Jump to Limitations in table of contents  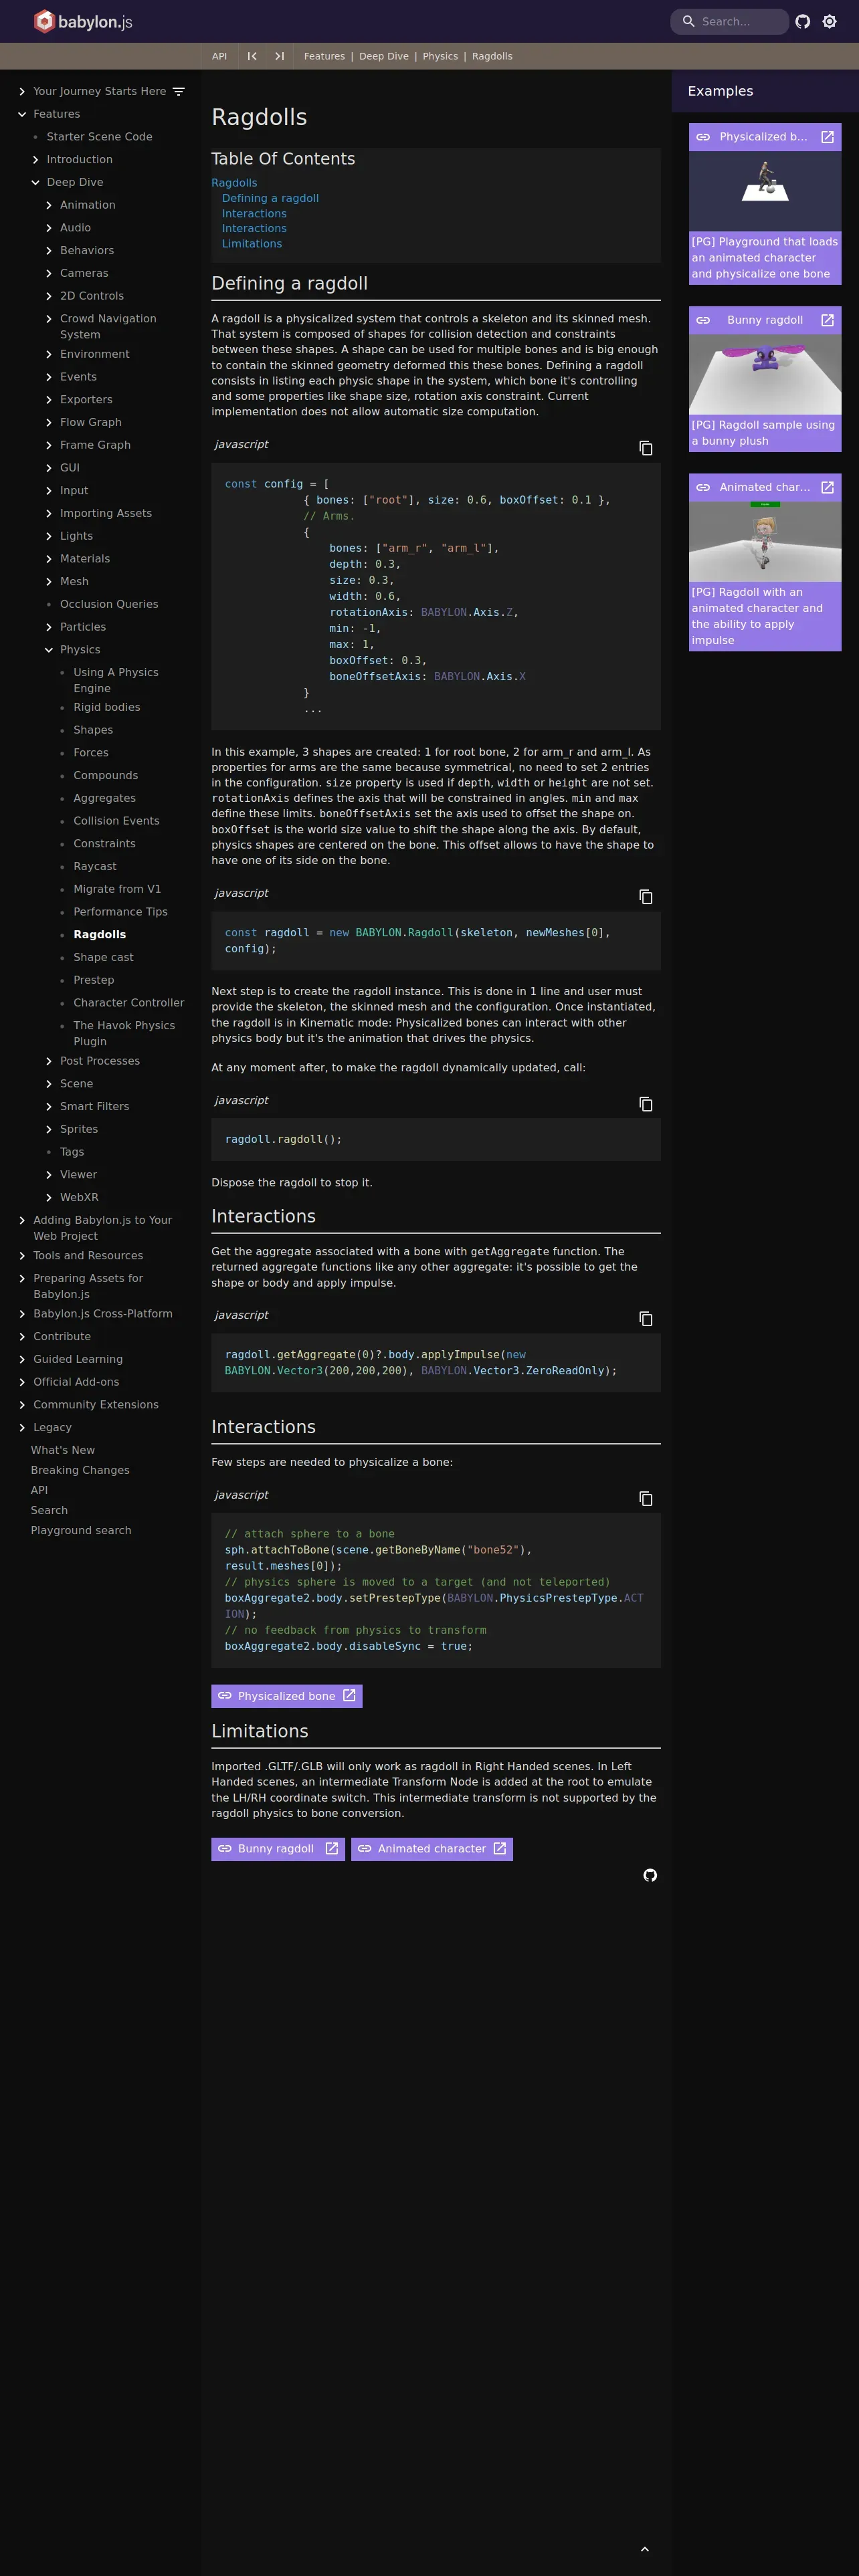pyautogui.click(x=251, y=244)
